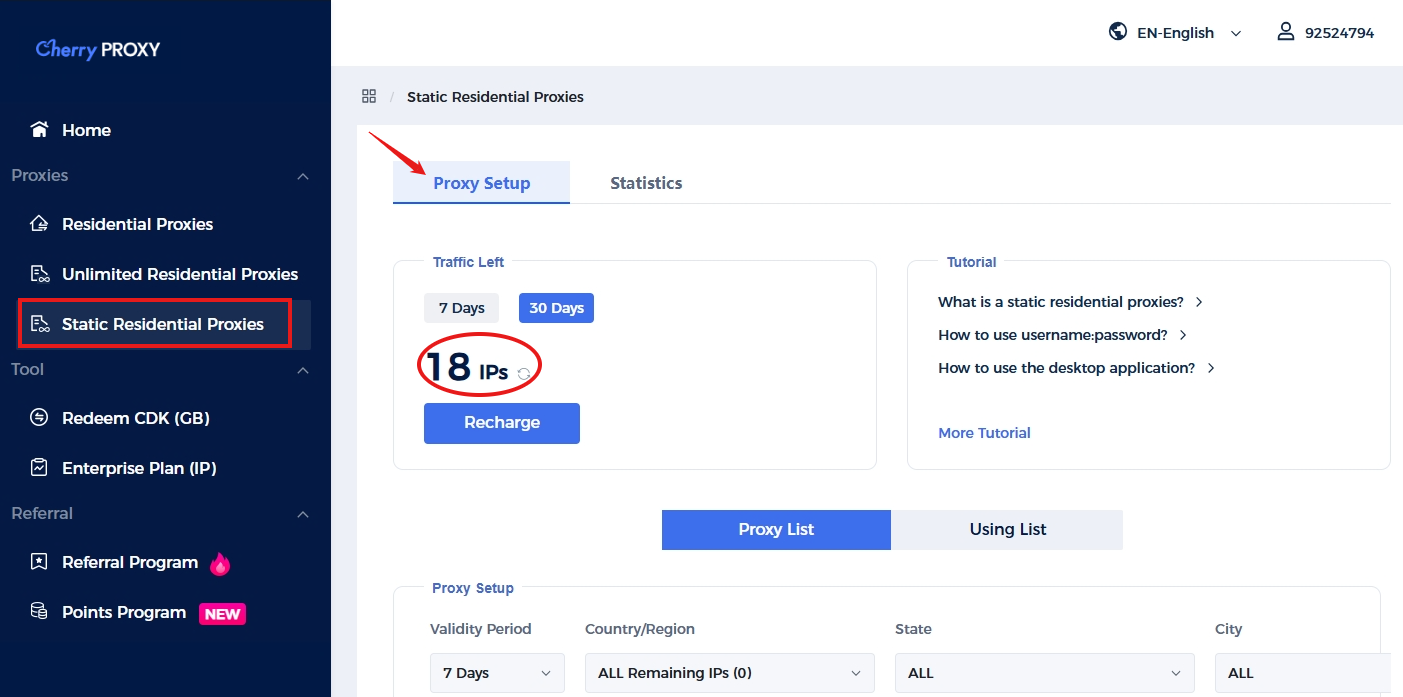
Task: Click the refresh icon beside 18 IPs
Action: click(x=523, y=374)
